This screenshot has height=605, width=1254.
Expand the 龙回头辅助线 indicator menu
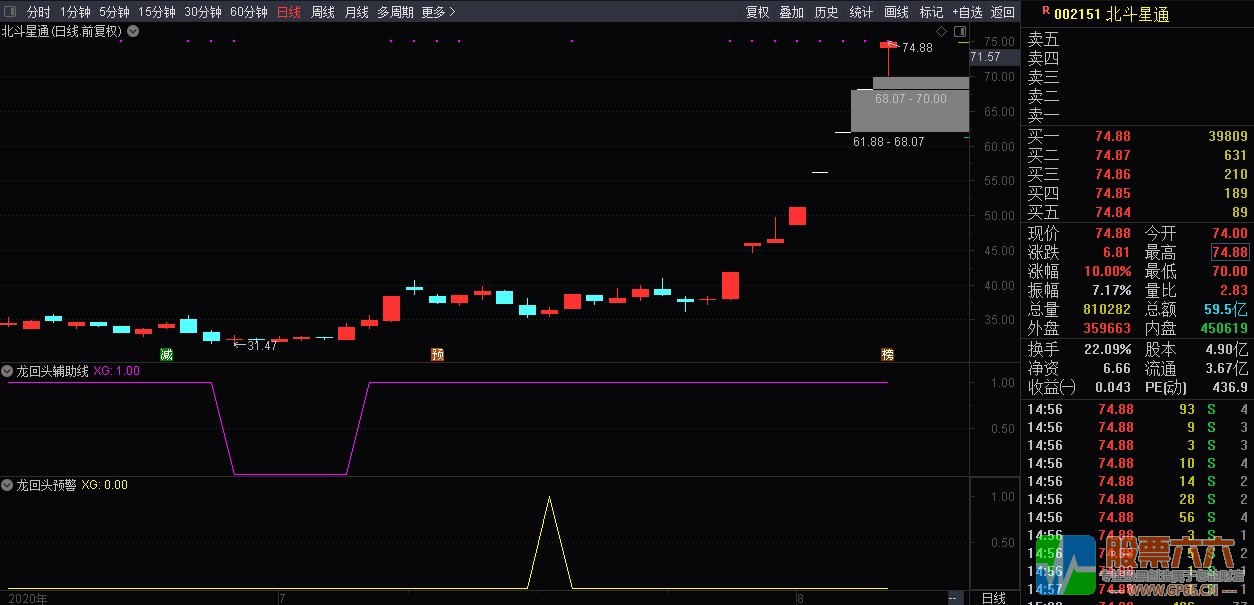(7, 371)
